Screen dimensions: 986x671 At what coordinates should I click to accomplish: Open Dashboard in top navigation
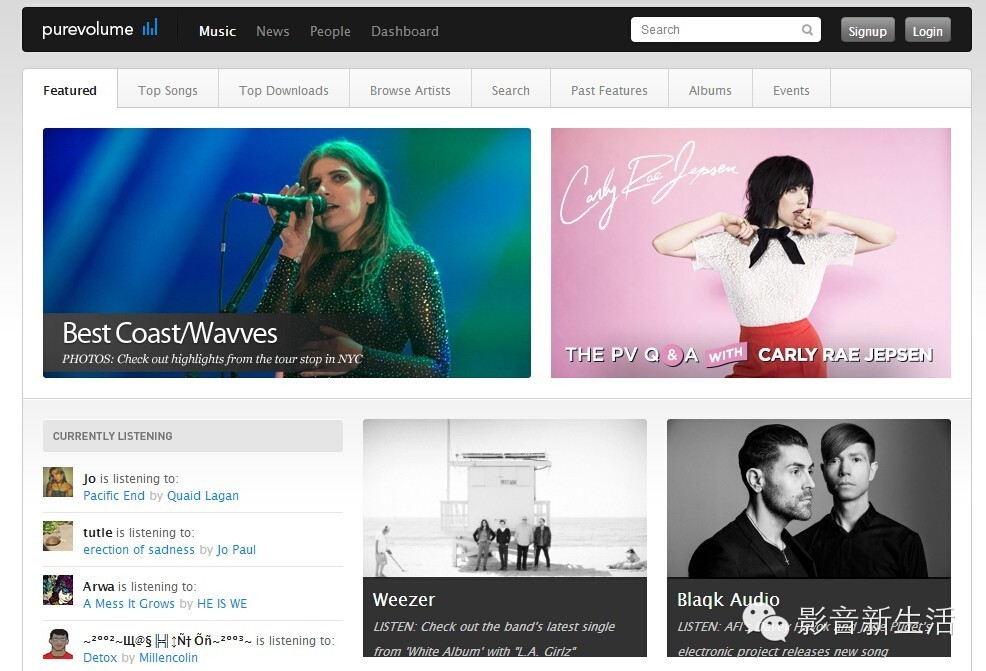pyautogui.click(x=405, y=31)
